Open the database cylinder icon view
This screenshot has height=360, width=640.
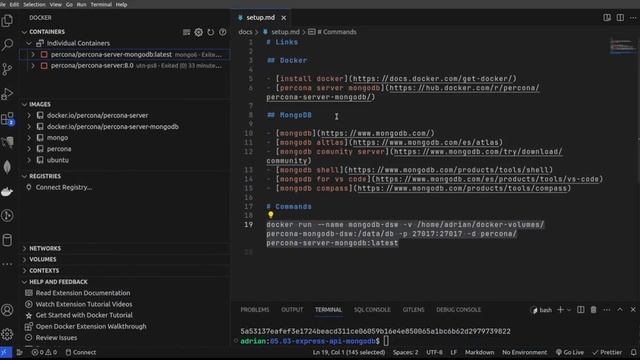pyautogui.click(x=7, y=240)
